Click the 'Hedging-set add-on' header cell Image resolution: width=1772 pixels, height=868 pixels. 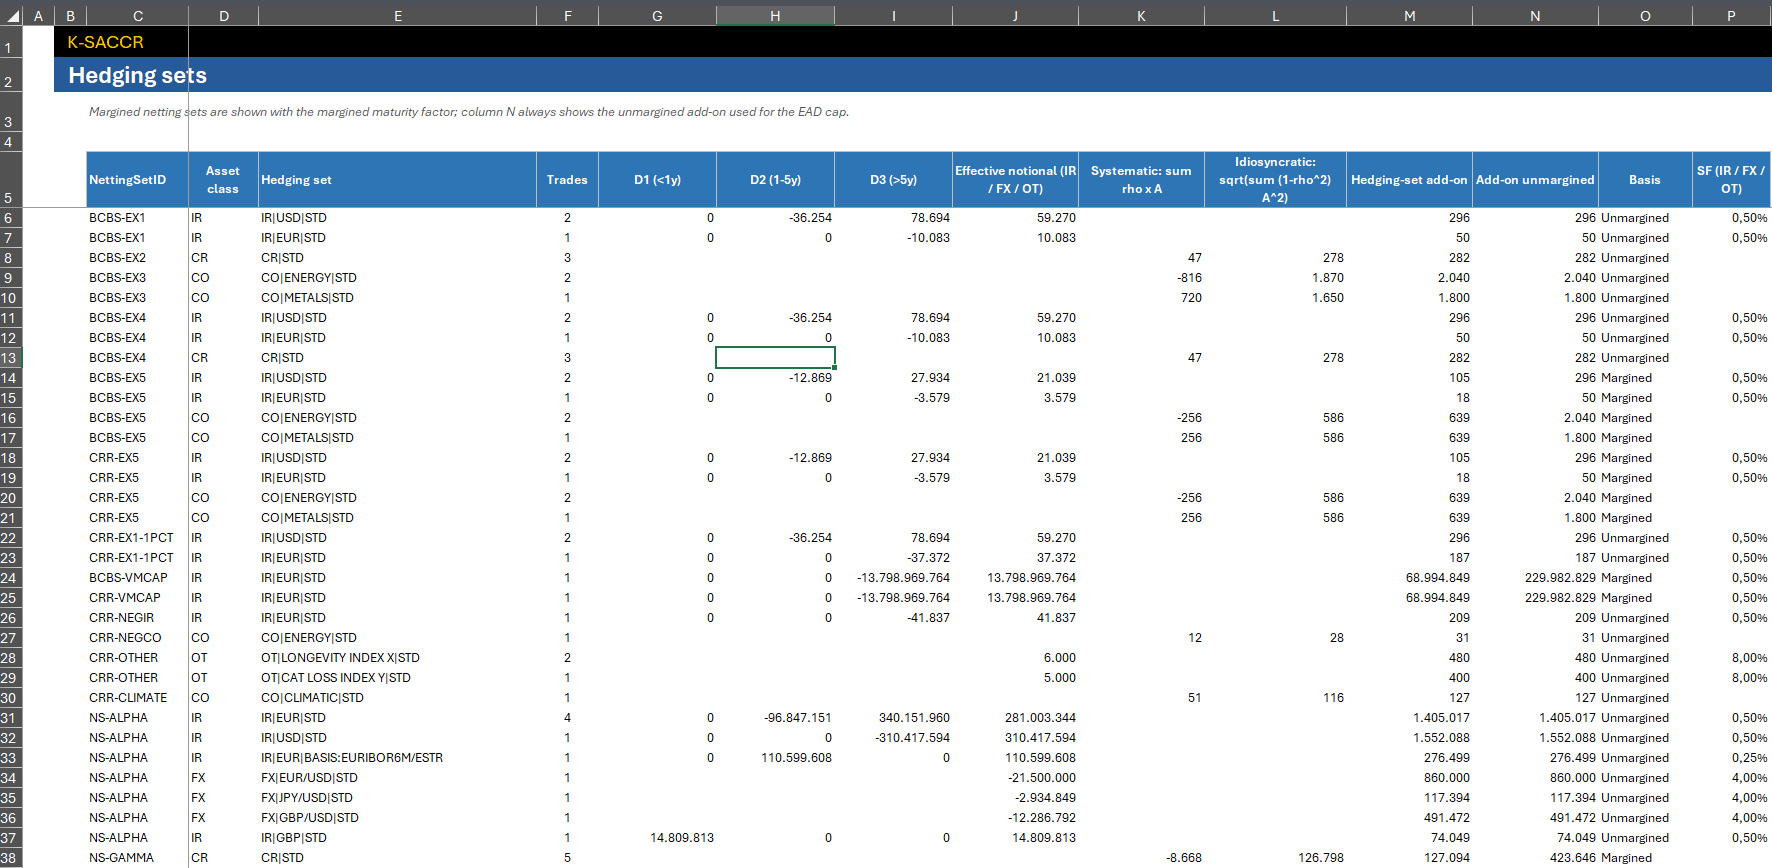(x=1409, y=180)
